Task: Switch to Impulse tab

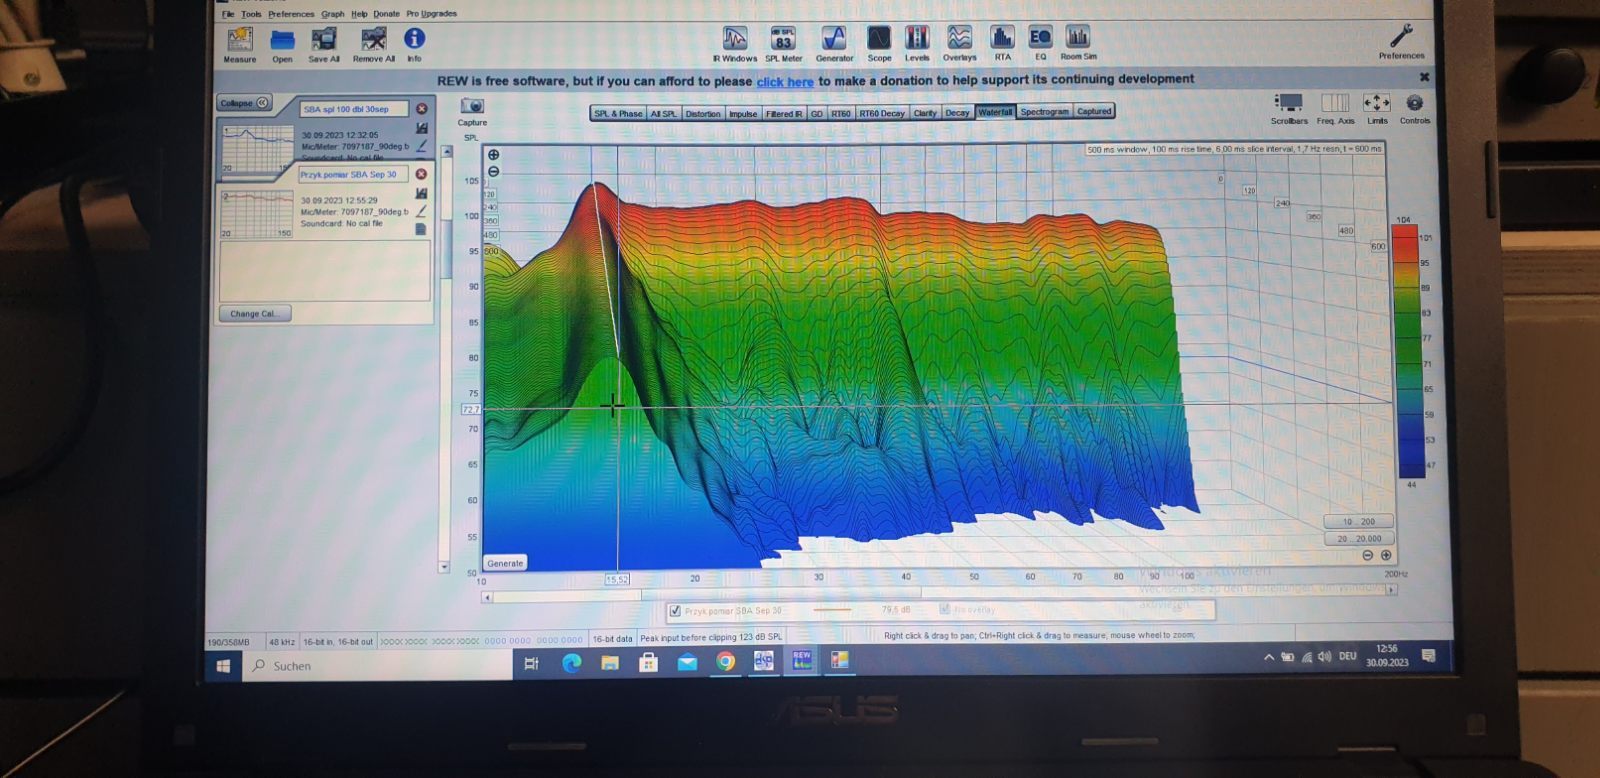Action: tap(743, 113)
